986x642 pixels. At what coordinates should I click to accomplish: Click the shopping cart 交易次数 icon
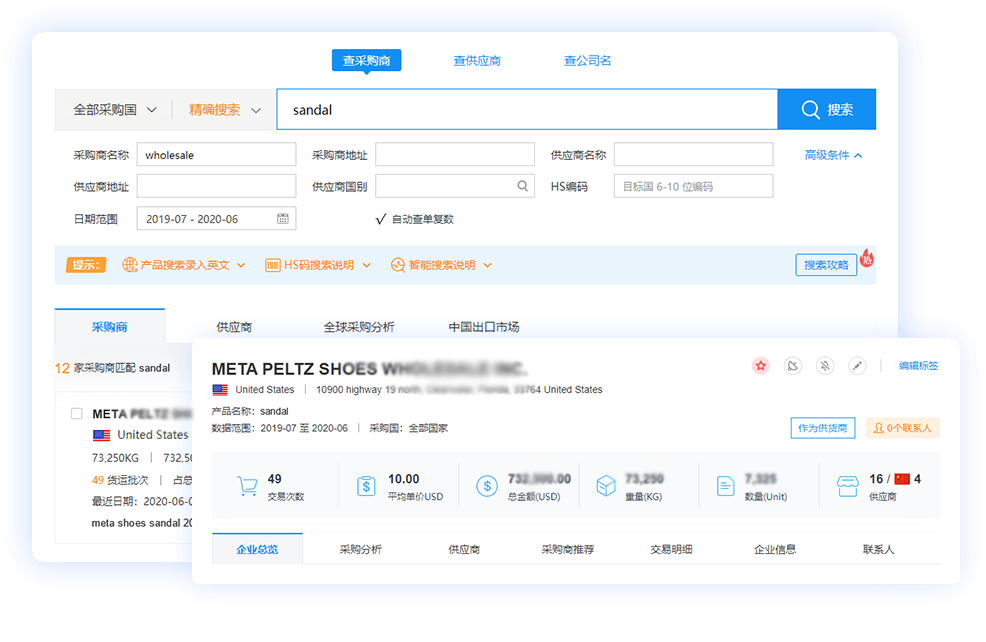pyautogui.click(x=247, y=487)
